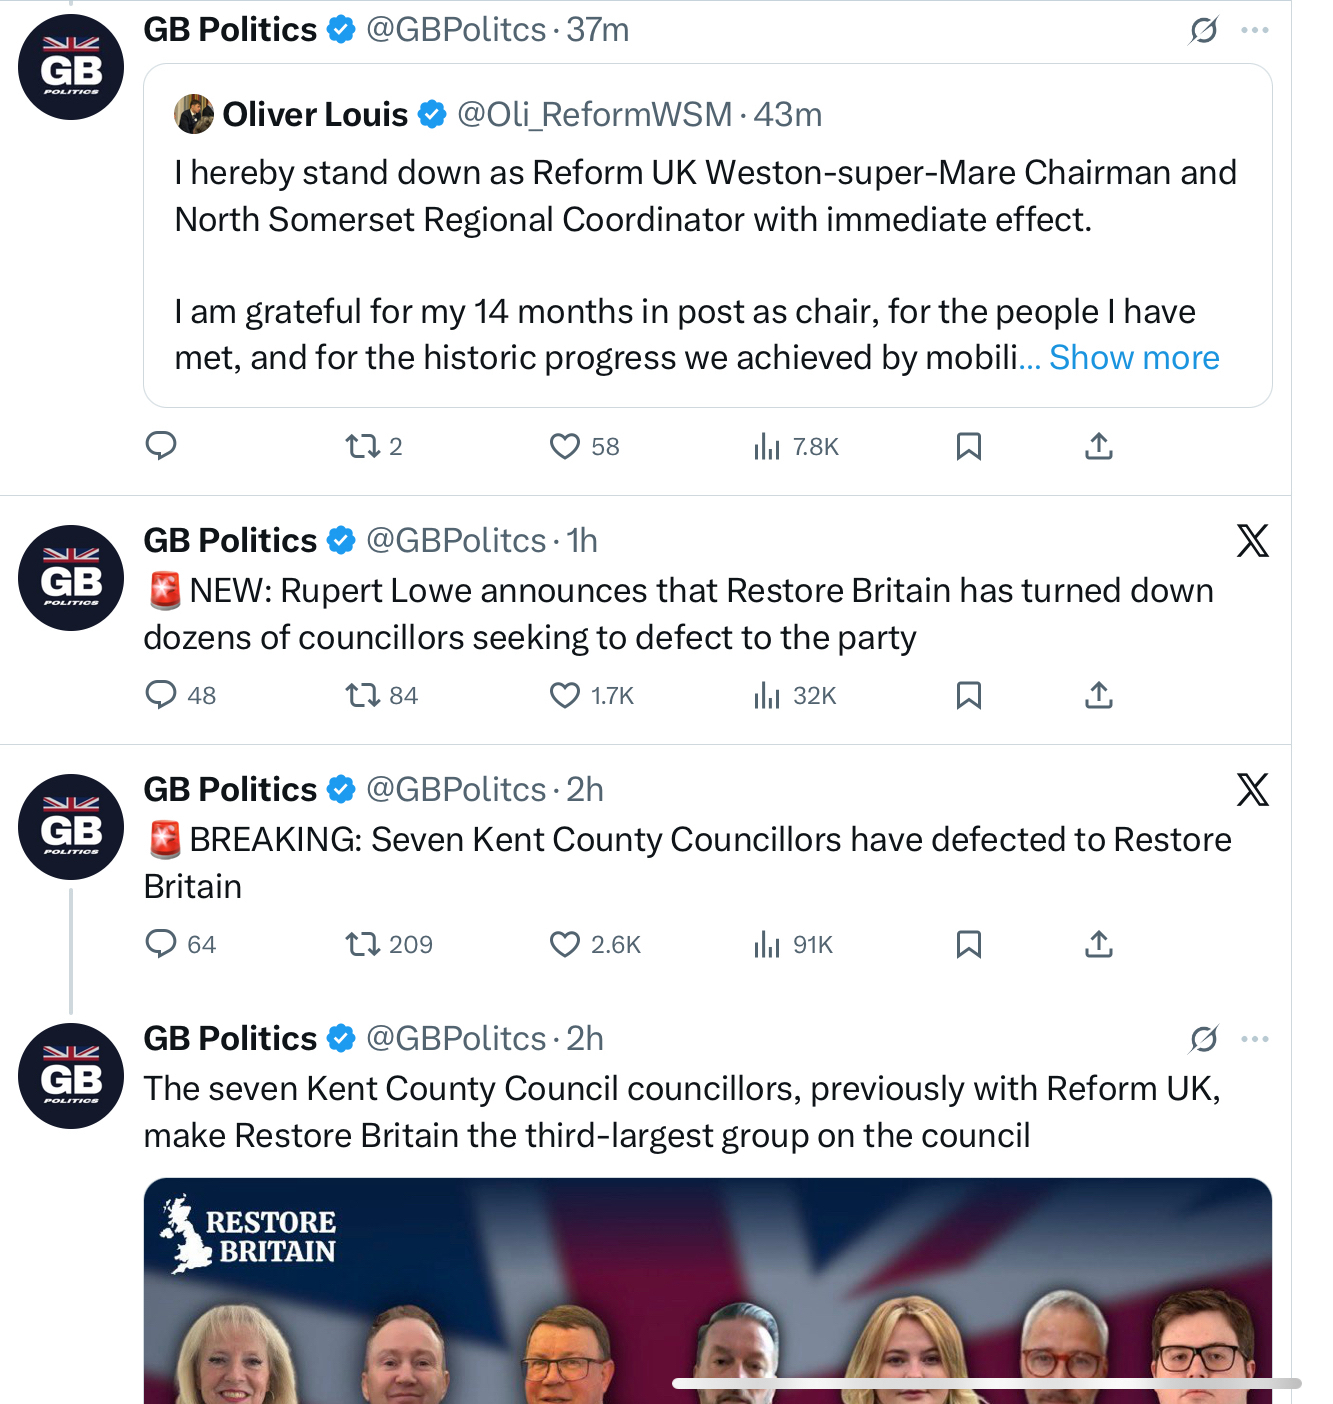Like the tweet with 58 likes
Screen dimensions: 1333x1404
565,446
